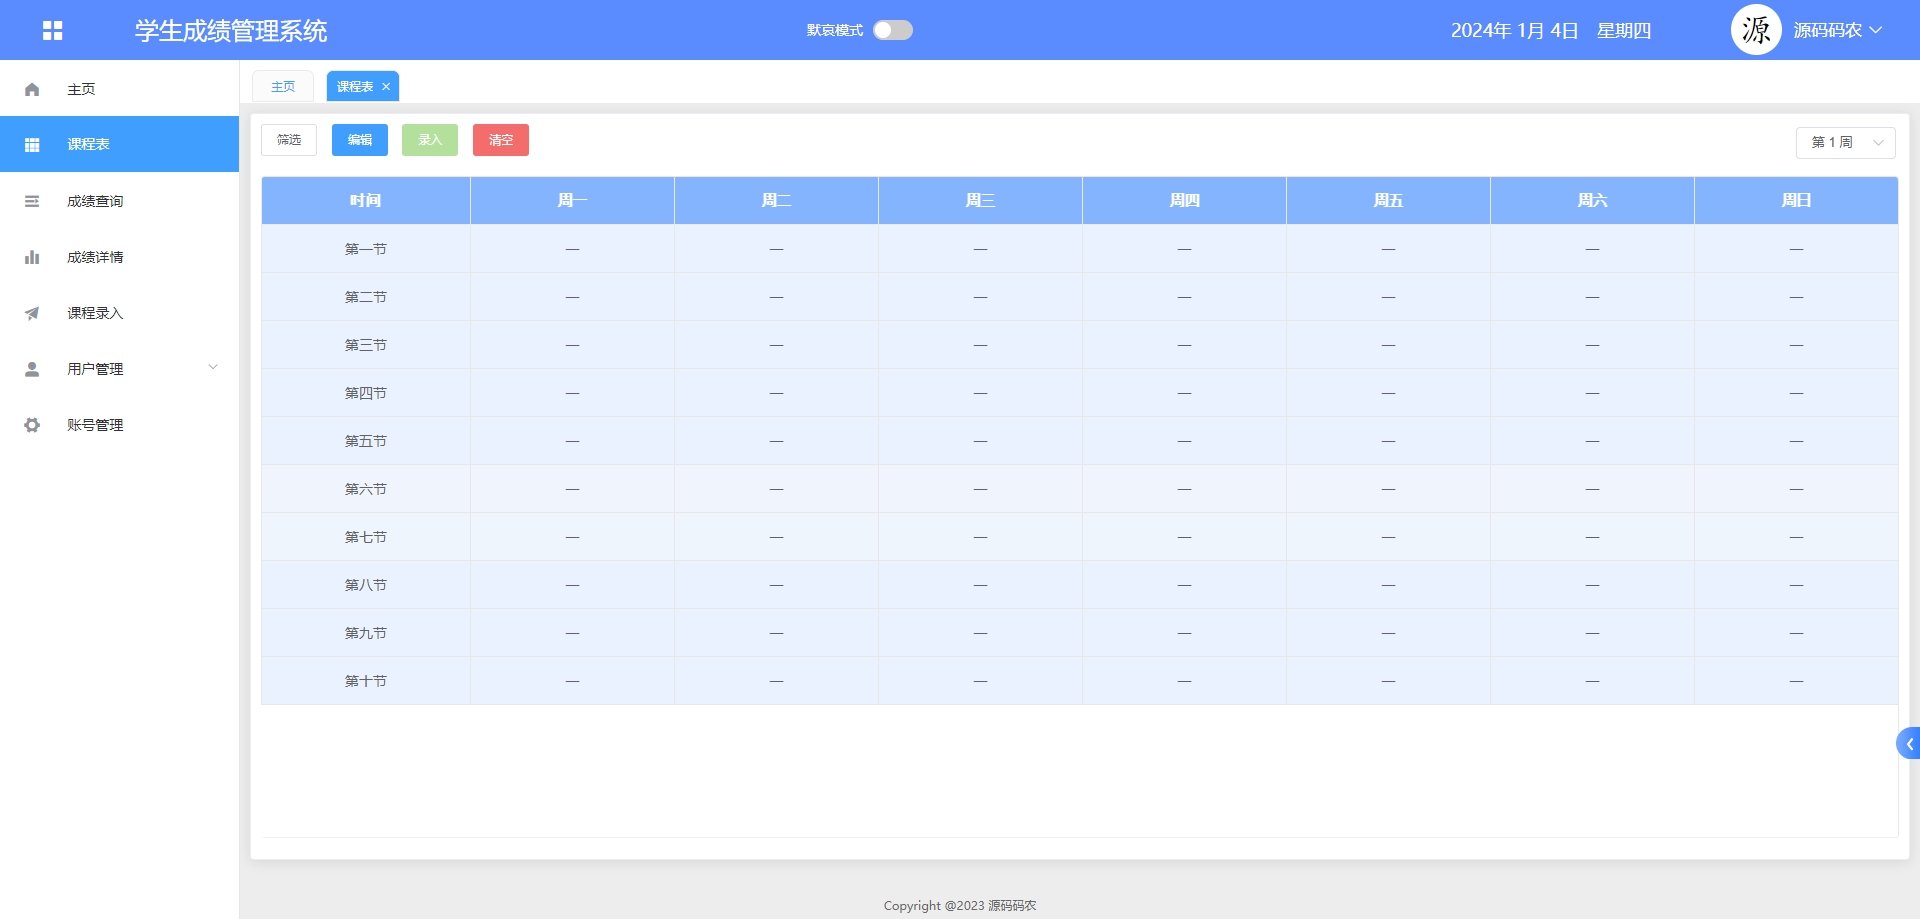
Task: Select the 第一节 row label
Action: tap(366, 249)
